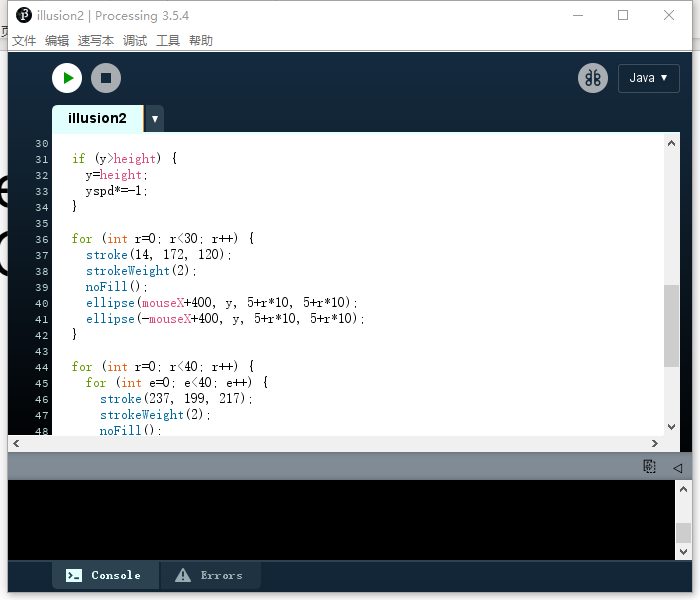Click inside the black console output area

pos(341,520)
